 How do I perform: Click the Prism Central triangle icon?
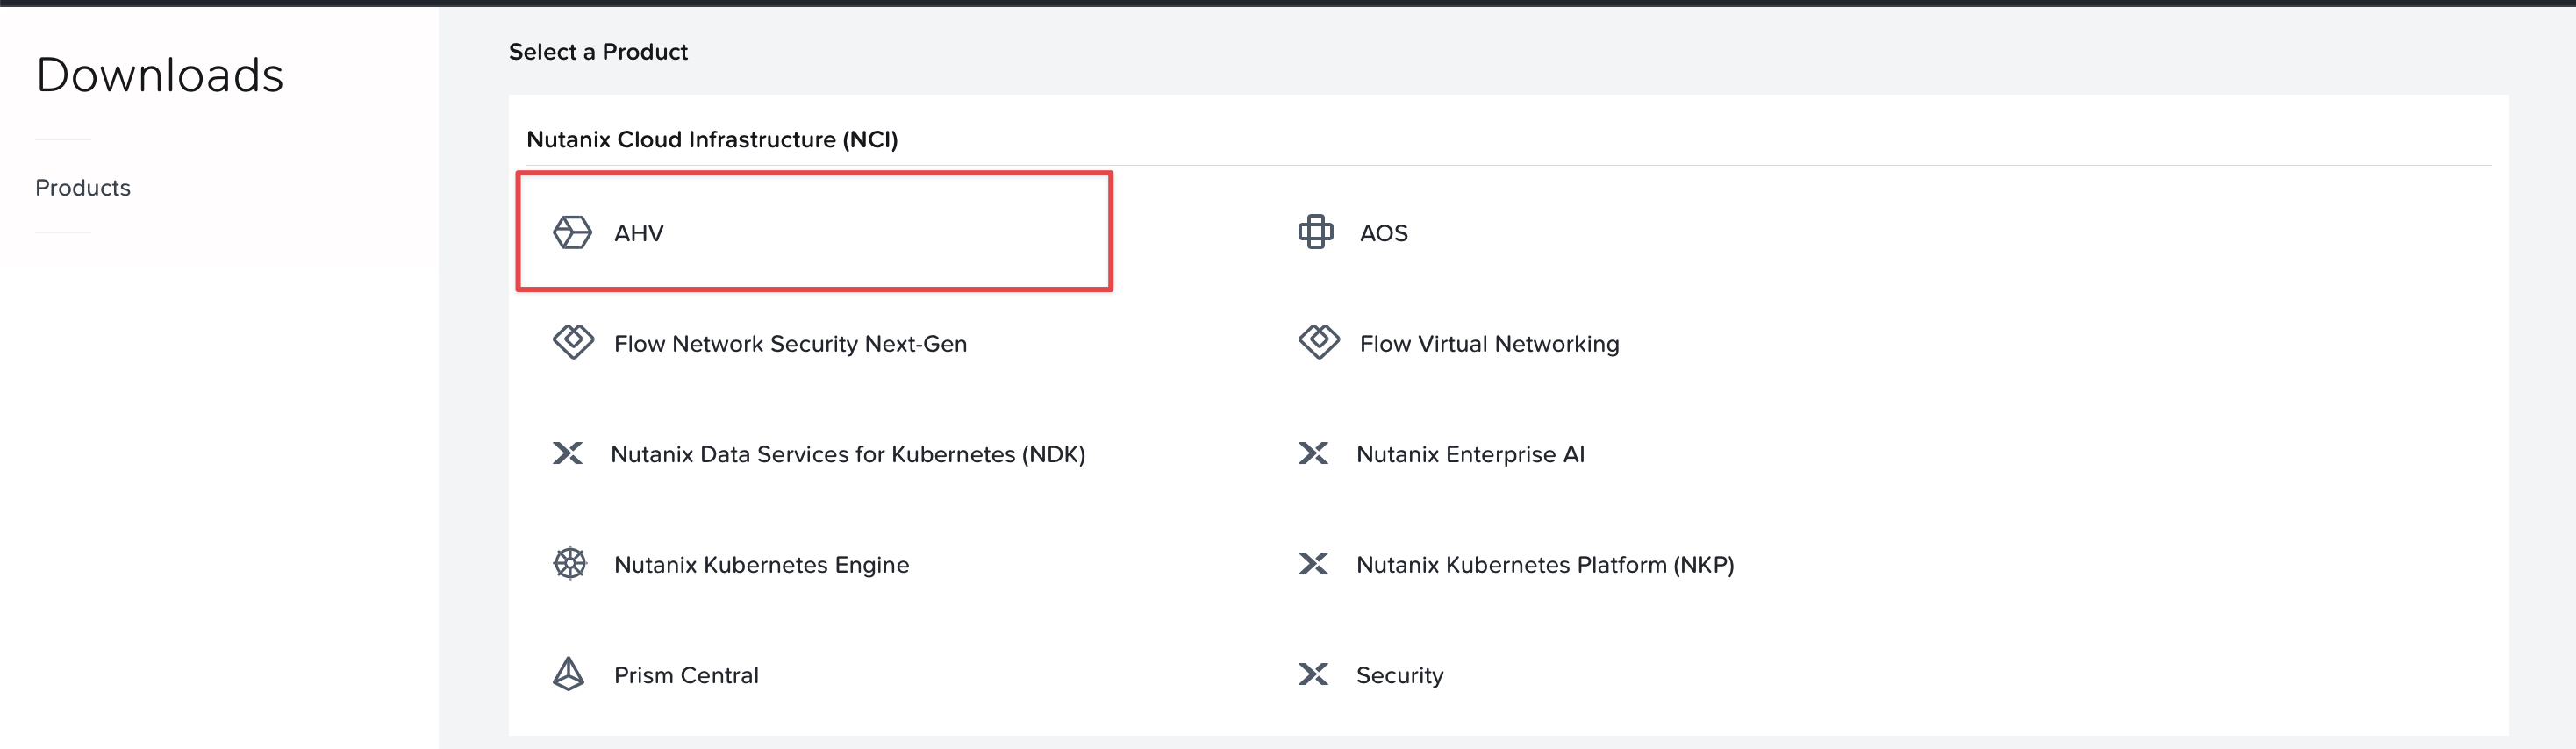coord(568,674)
